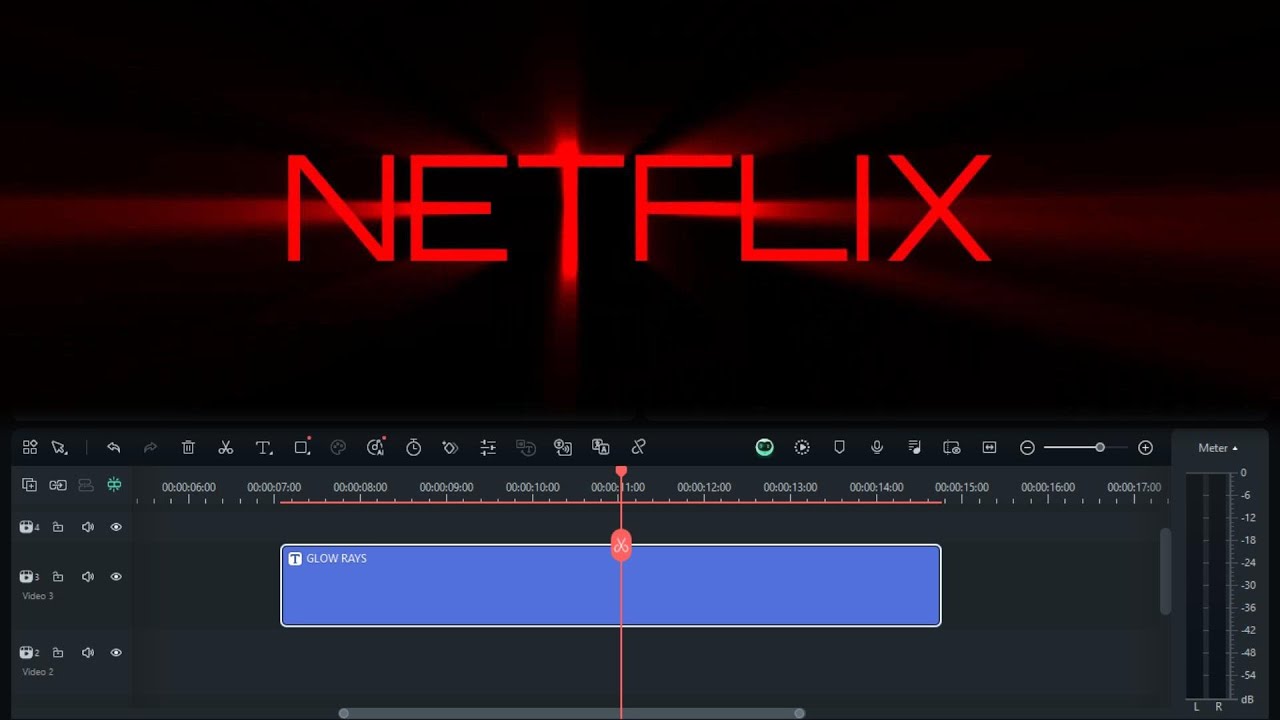Open the Text tool in toolbar
1280x720 pixels.
tap(264, 447)
